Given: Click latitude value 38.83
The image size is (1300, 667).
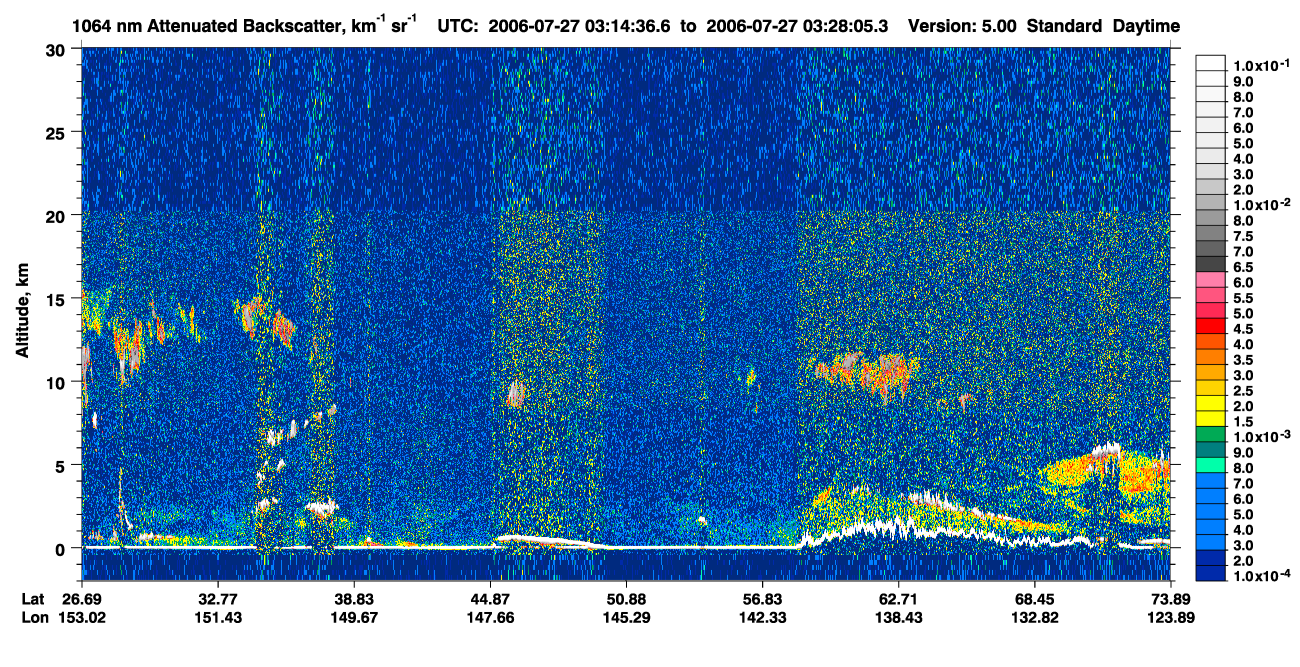Looking at the screenshot, I should [x=354, y=599].
